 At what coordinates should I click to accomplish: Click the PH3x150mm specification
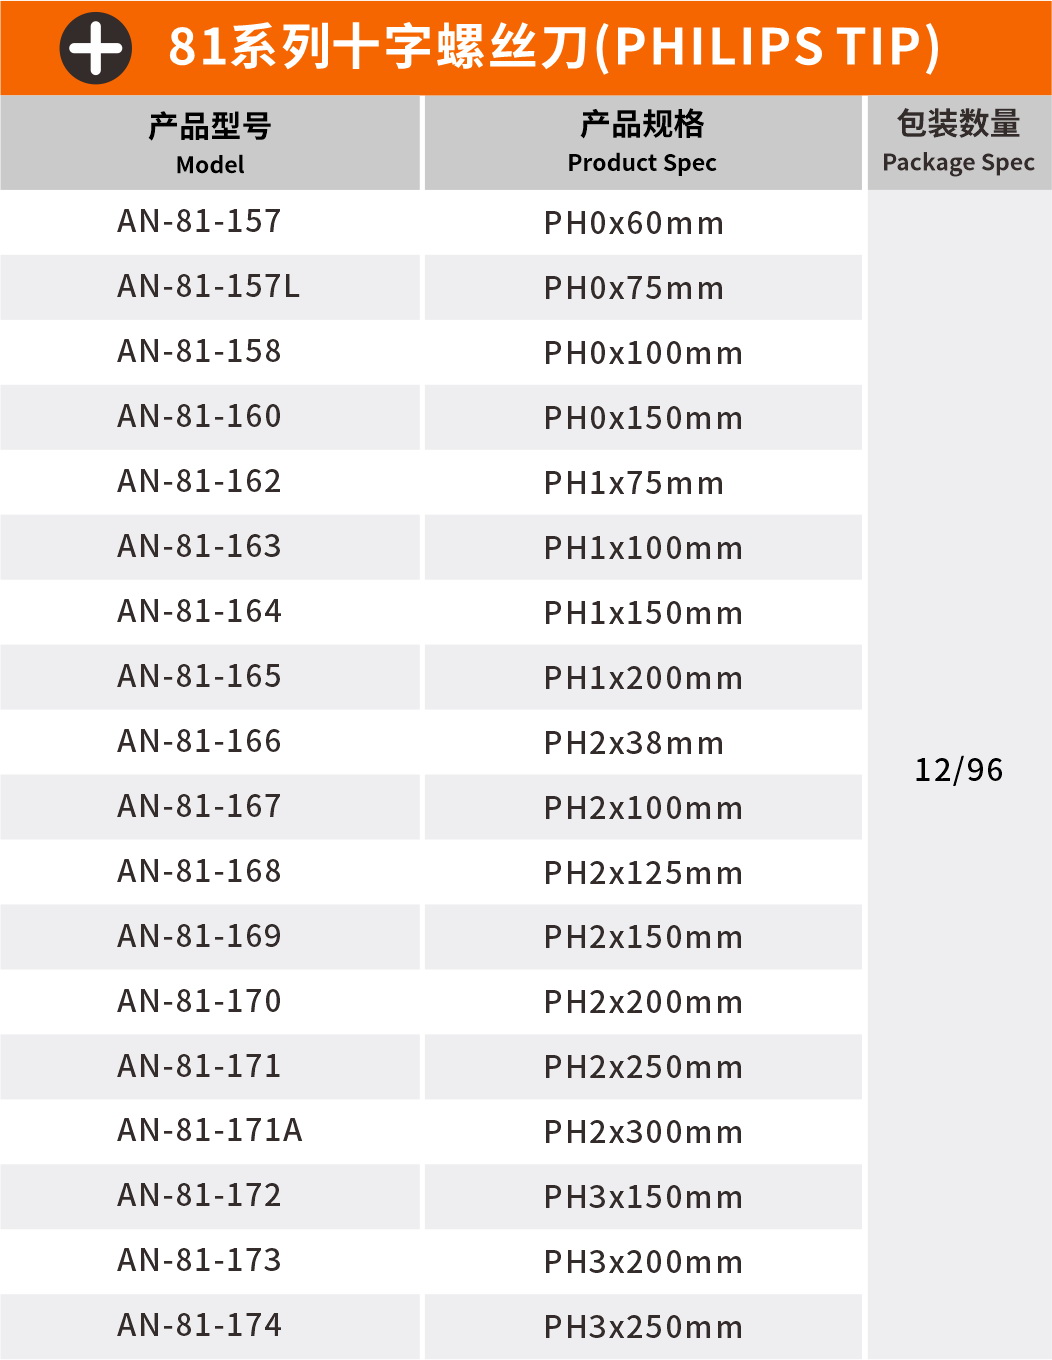tap(643, 1197)
